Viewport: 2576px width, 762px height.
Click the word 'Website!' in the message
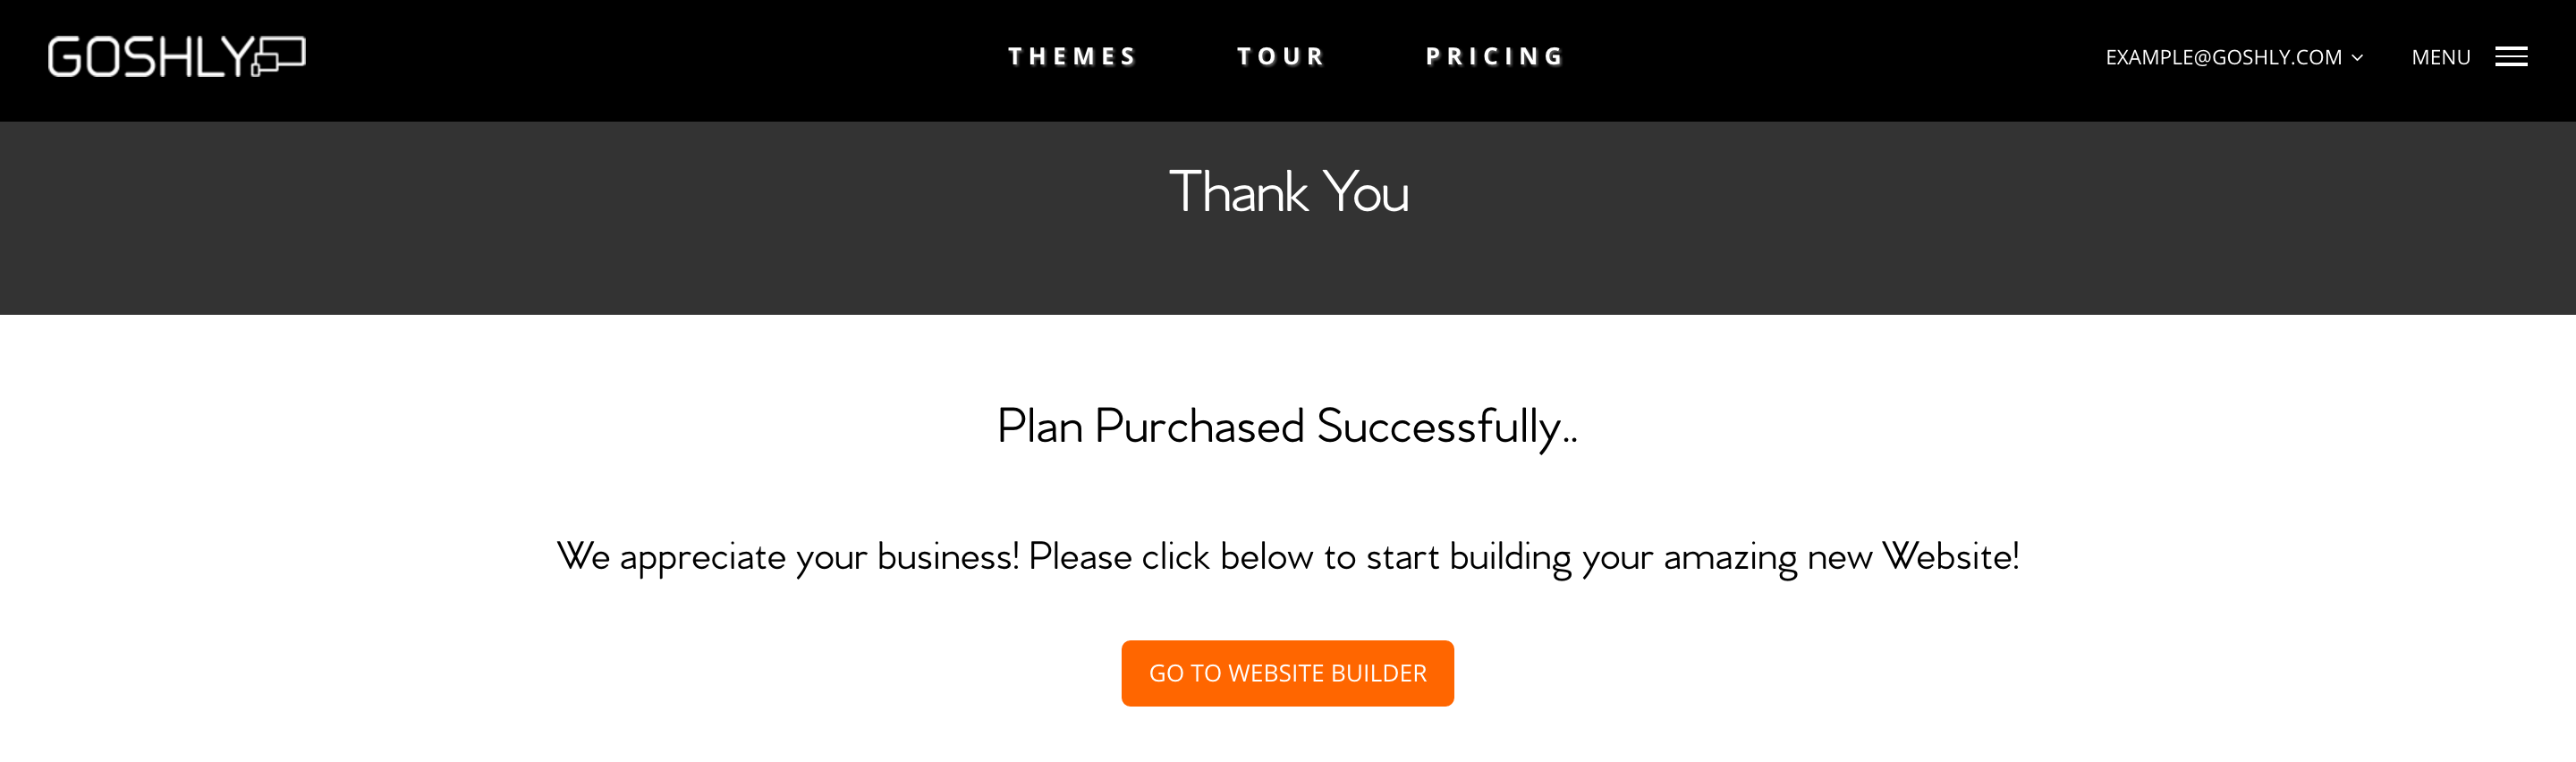tap(1950, 556)
